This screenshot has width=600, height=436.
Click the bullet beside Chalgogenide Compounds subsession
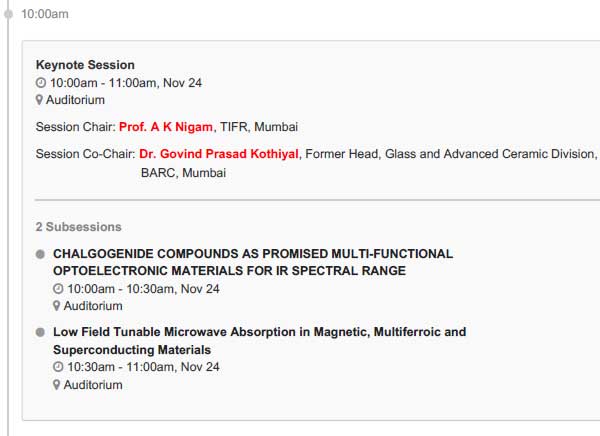pos(40,254)
